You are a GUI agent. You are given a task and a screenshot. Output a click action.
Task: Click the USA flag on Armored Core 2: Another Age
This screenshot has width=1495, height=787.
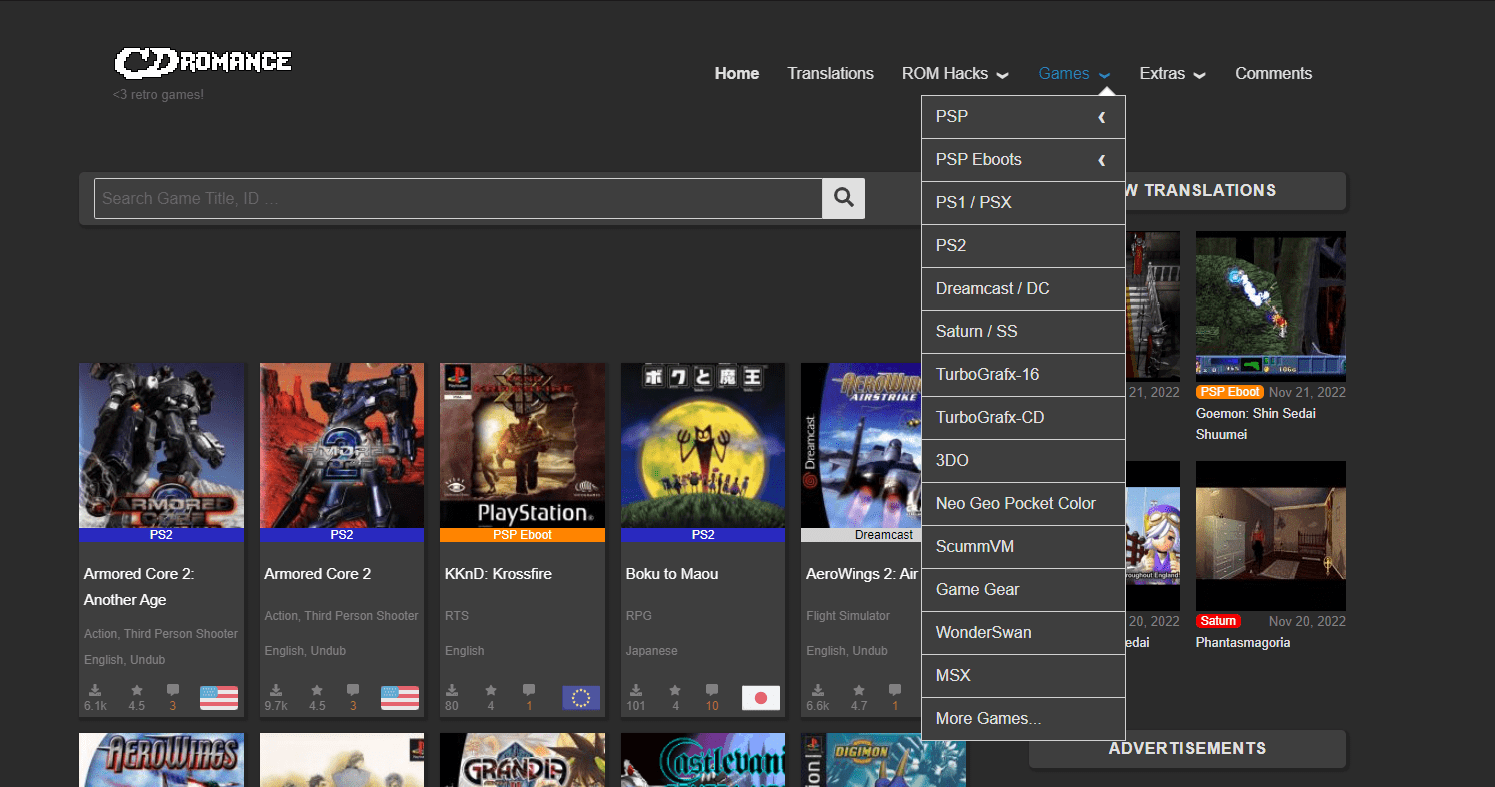(x=219, y=698)
